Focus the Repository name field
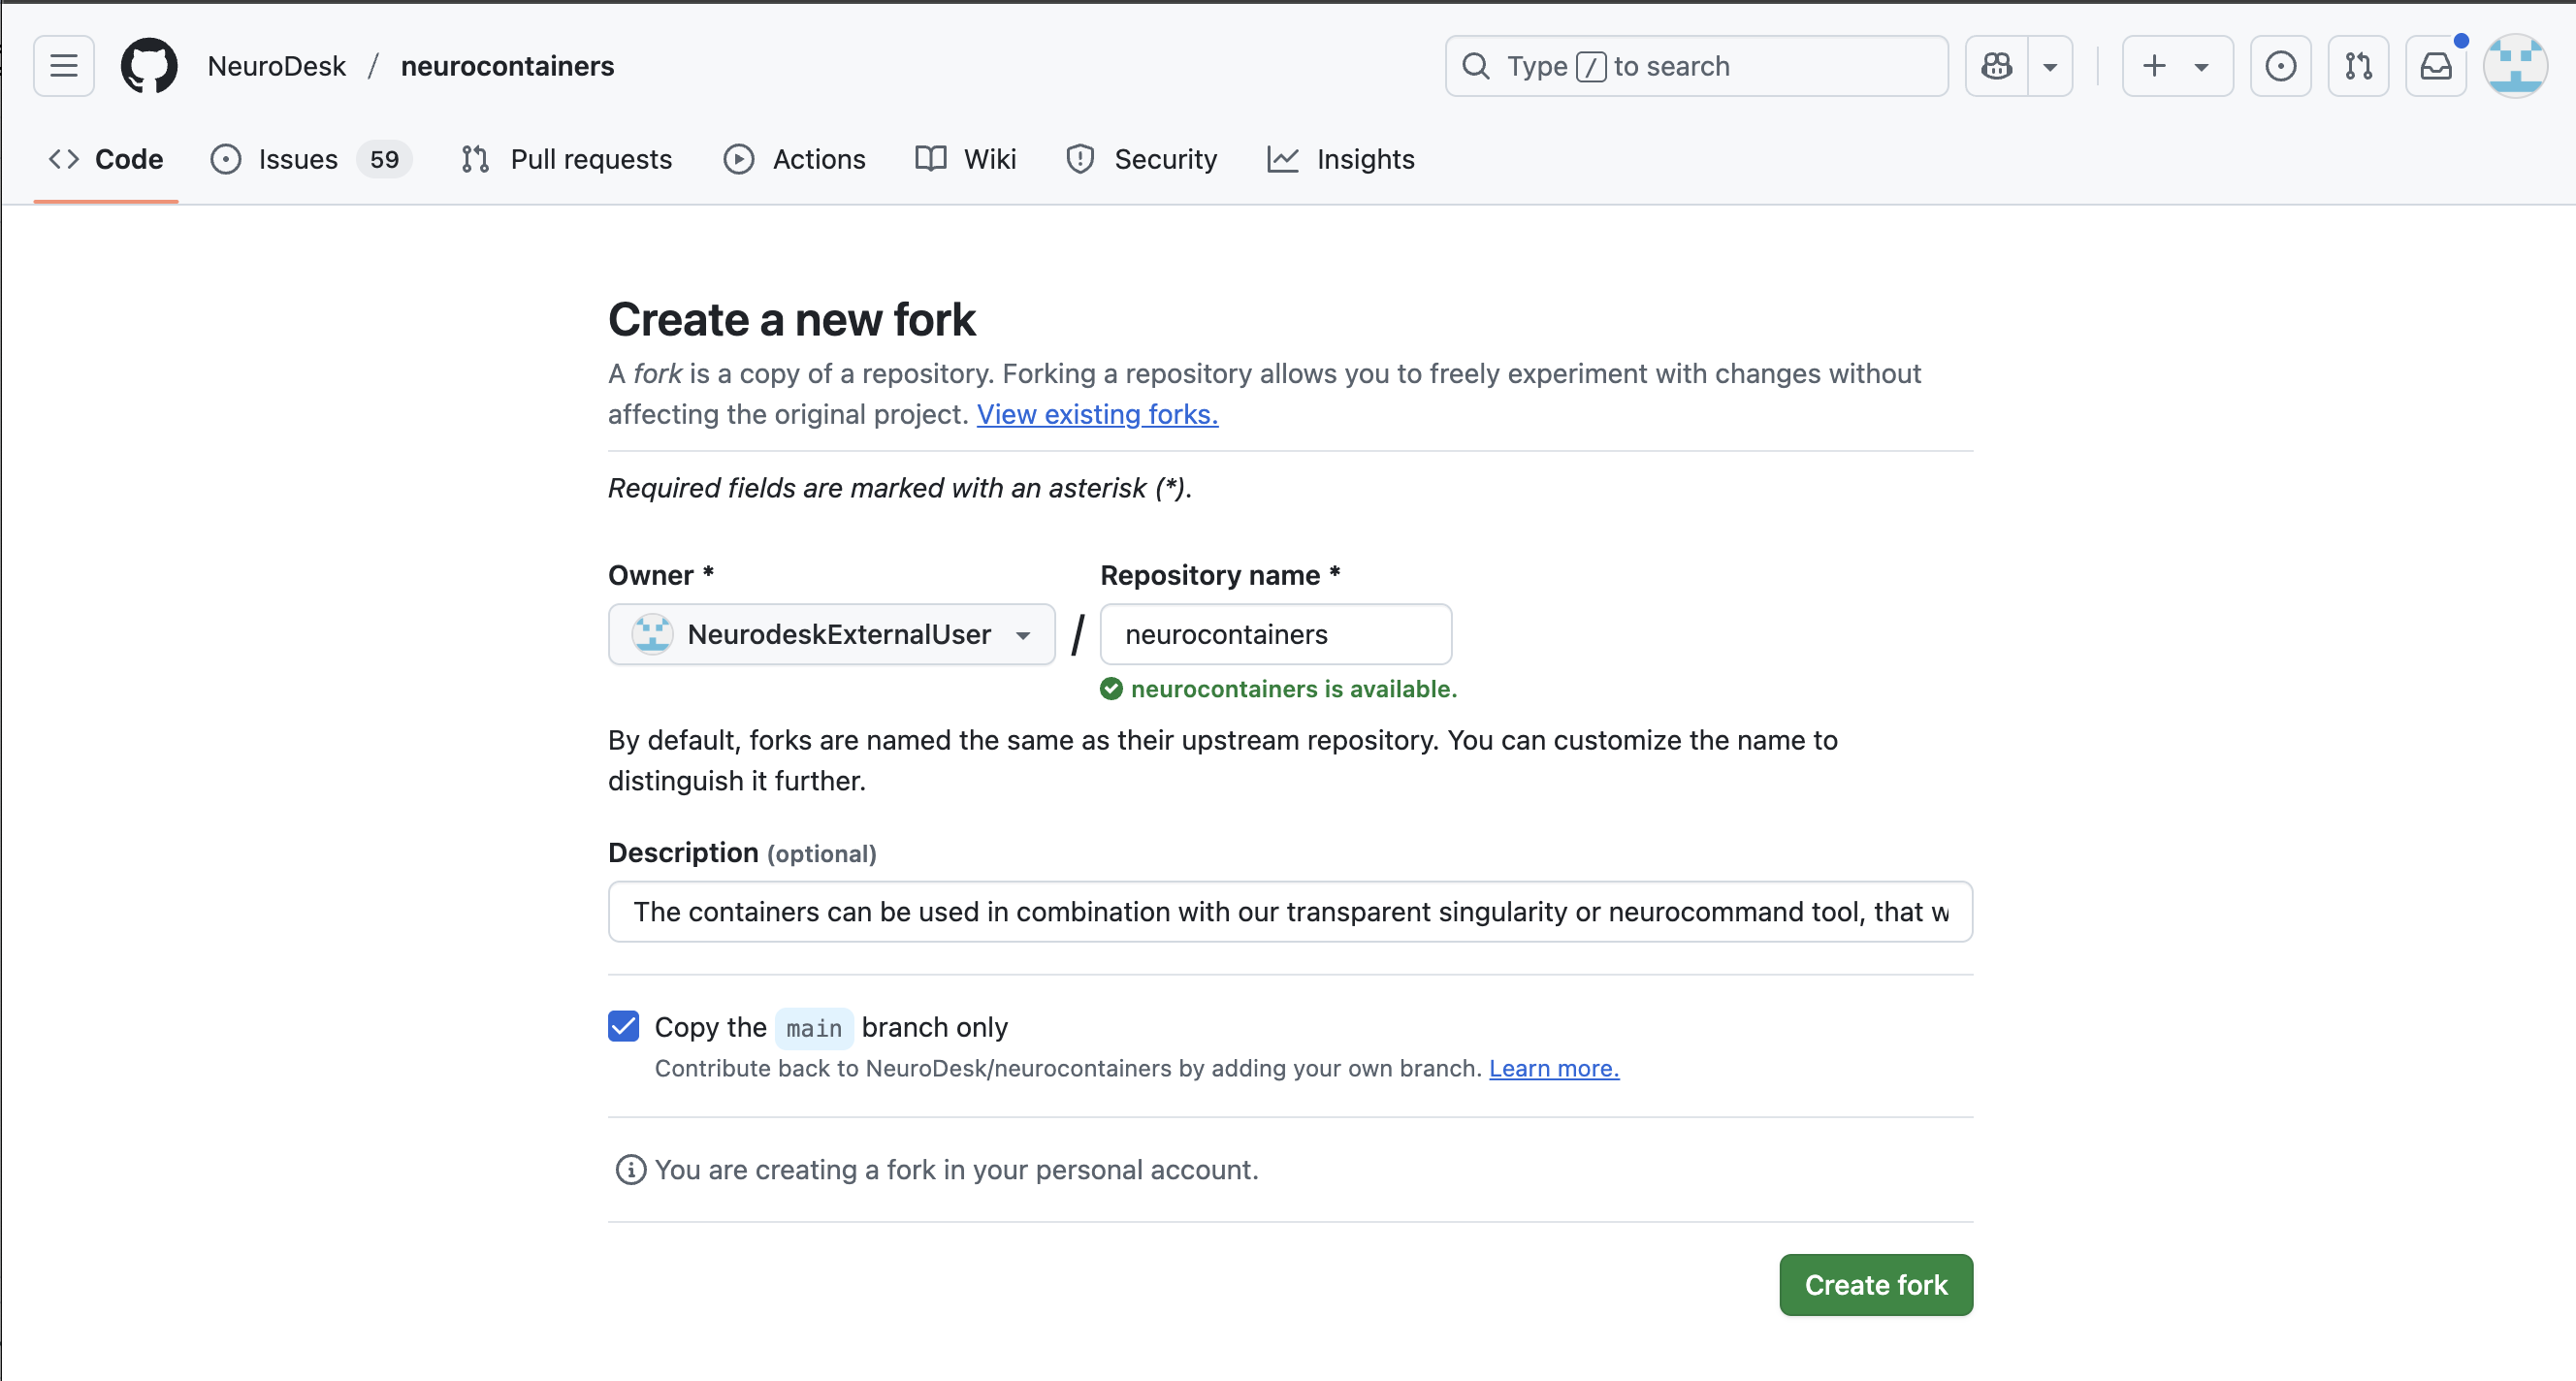2576x1381 pixels. [1275, 634]
